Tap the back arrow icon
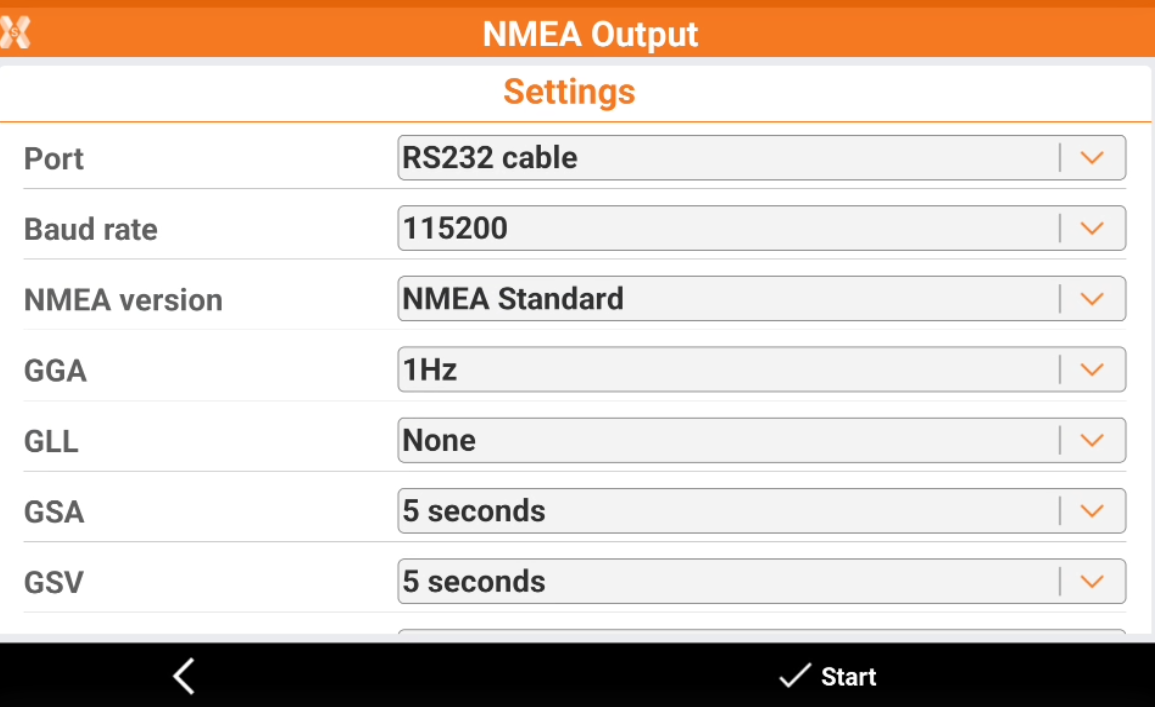Image resolution: width=1155 pixels, height=707 pixels. click(184, 677)
